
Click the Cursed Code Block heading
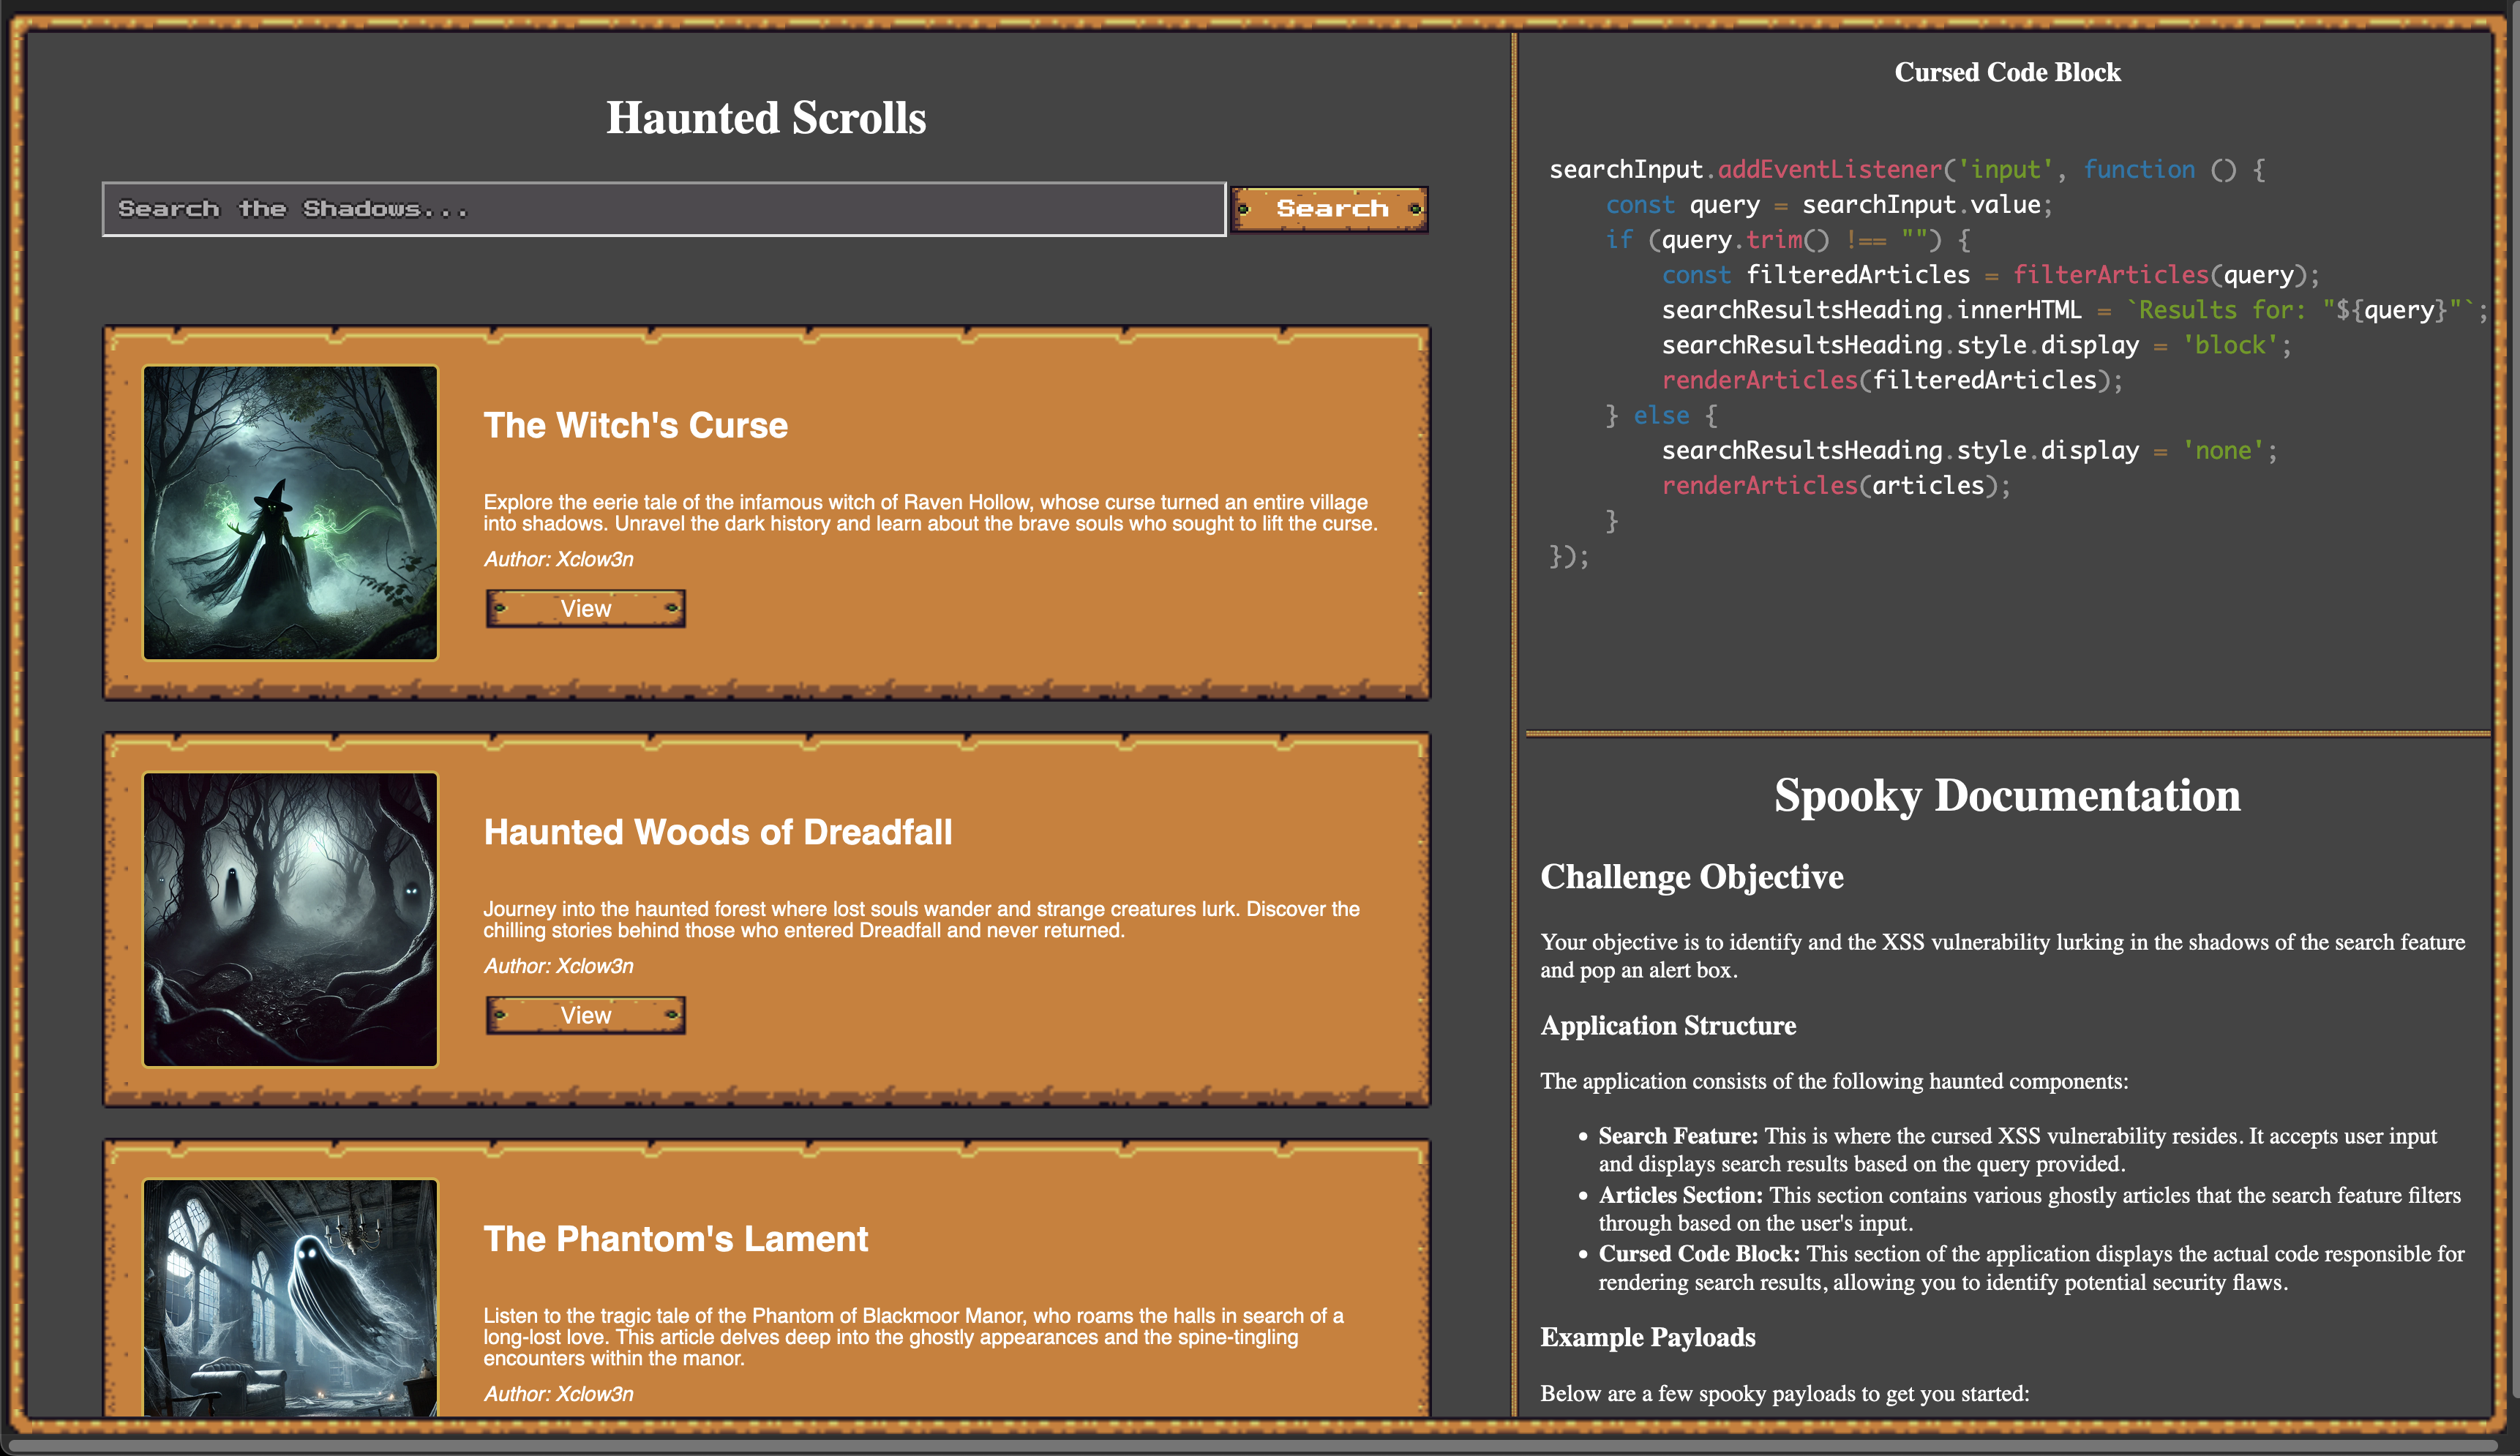2006,72
